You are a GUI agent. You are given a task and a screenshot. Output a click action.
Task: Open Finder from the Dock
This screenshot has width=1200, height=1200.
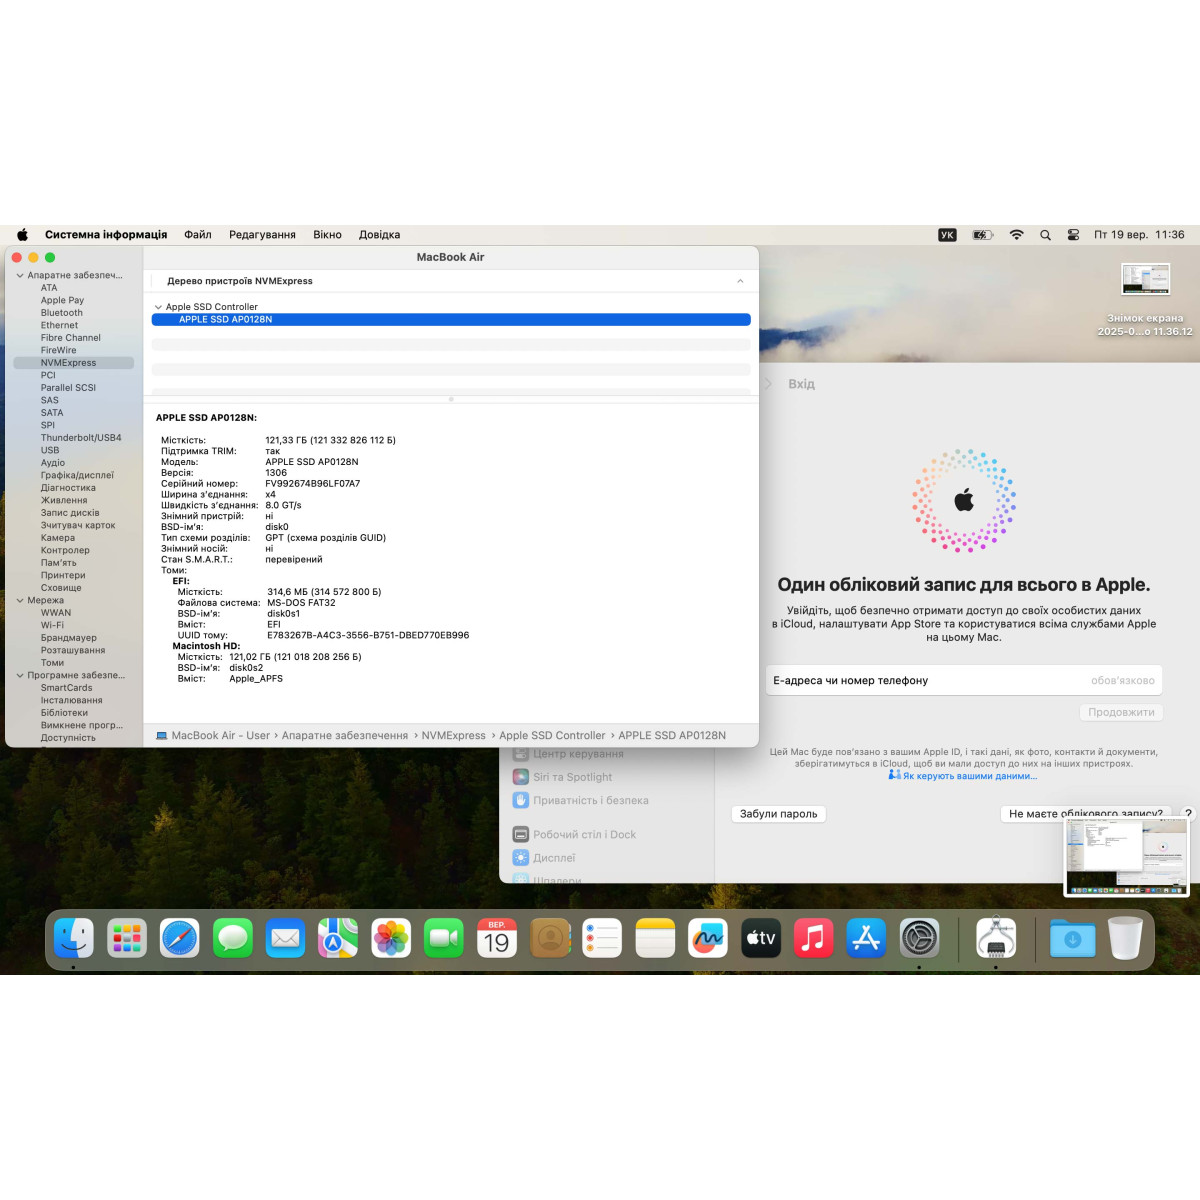(x=74, y=938)
